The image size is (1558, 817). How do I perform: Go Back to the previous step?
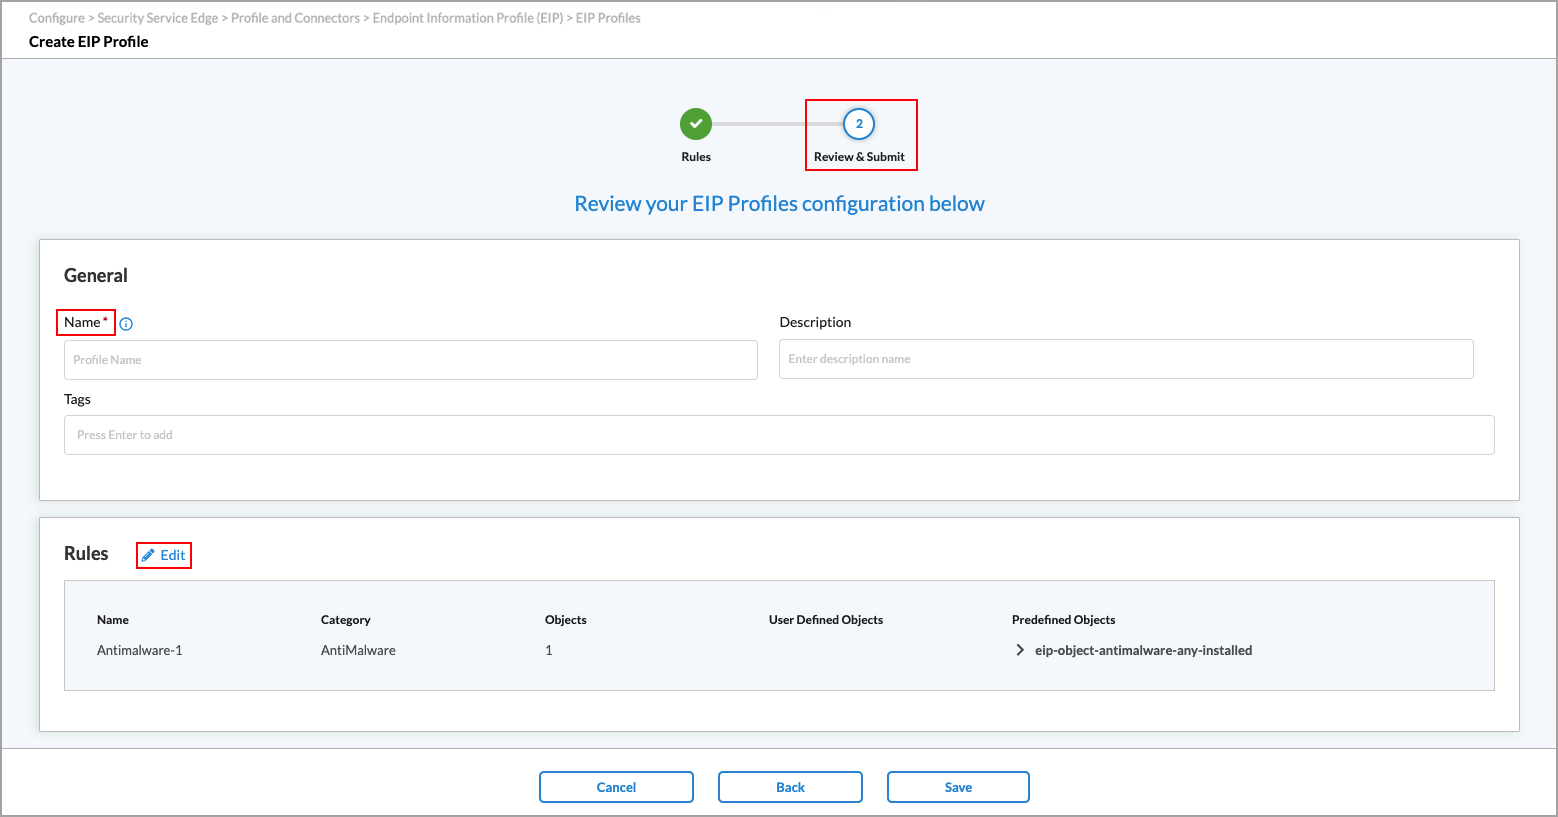[789, 787]
